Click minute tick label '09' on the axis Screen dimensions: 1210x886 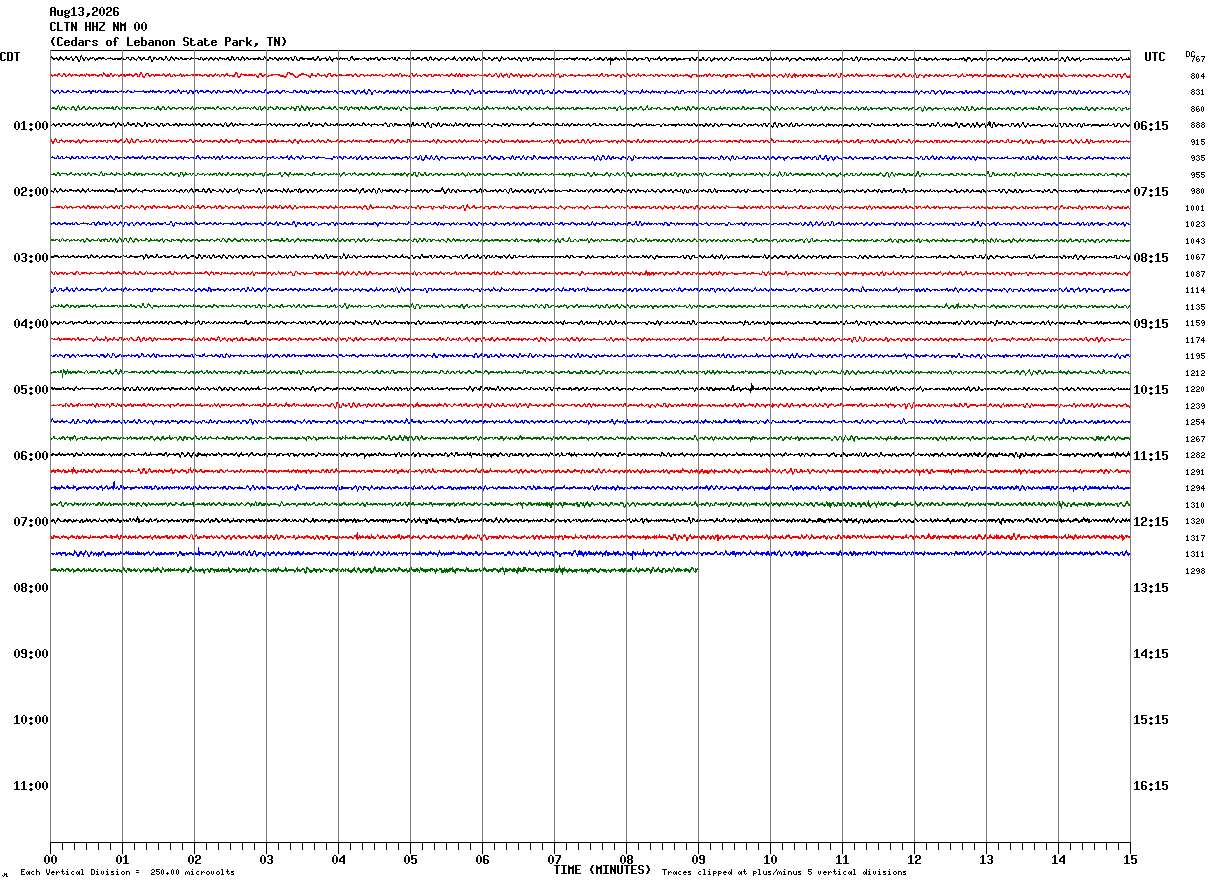698,860
